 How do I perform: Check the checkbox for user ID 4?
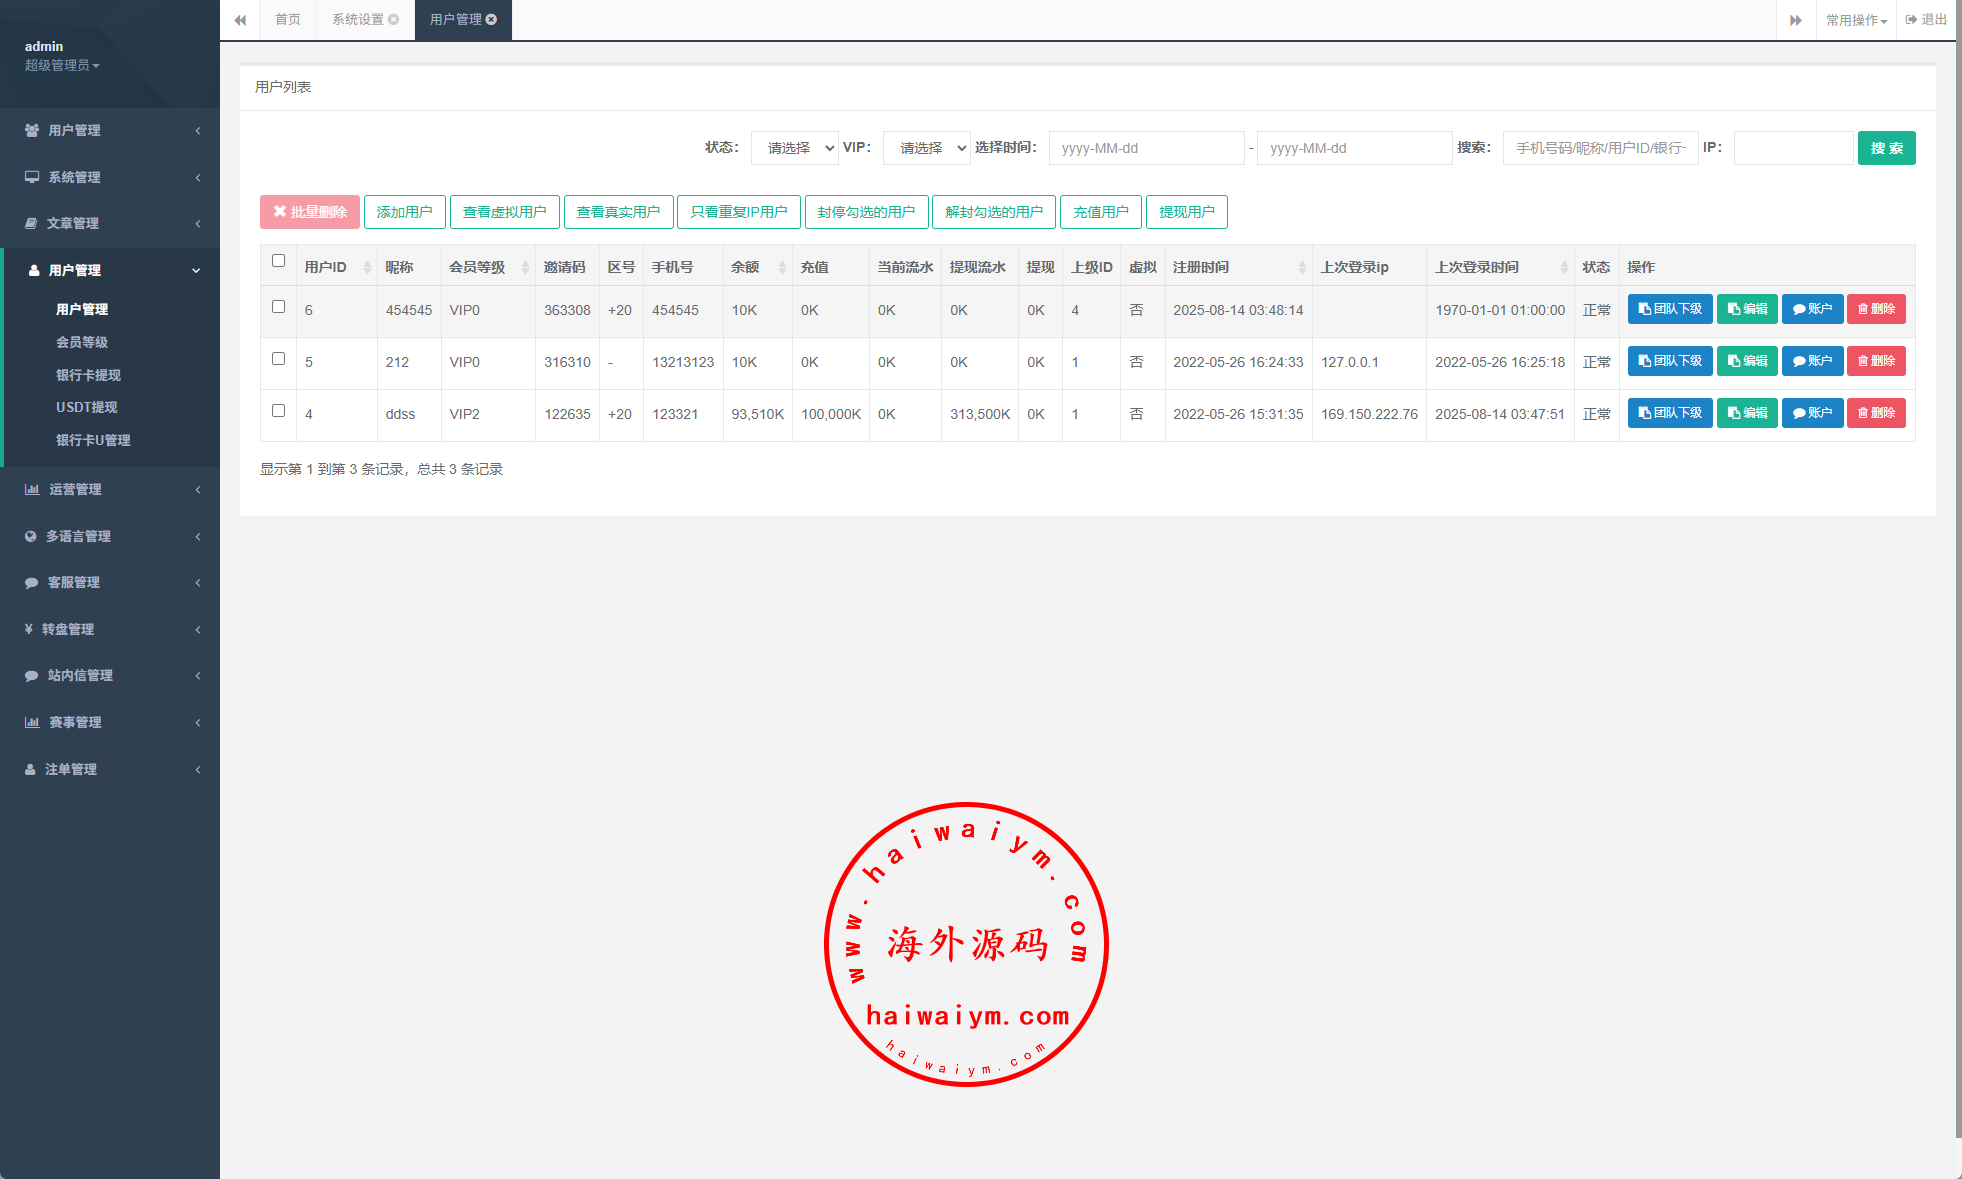278,411
